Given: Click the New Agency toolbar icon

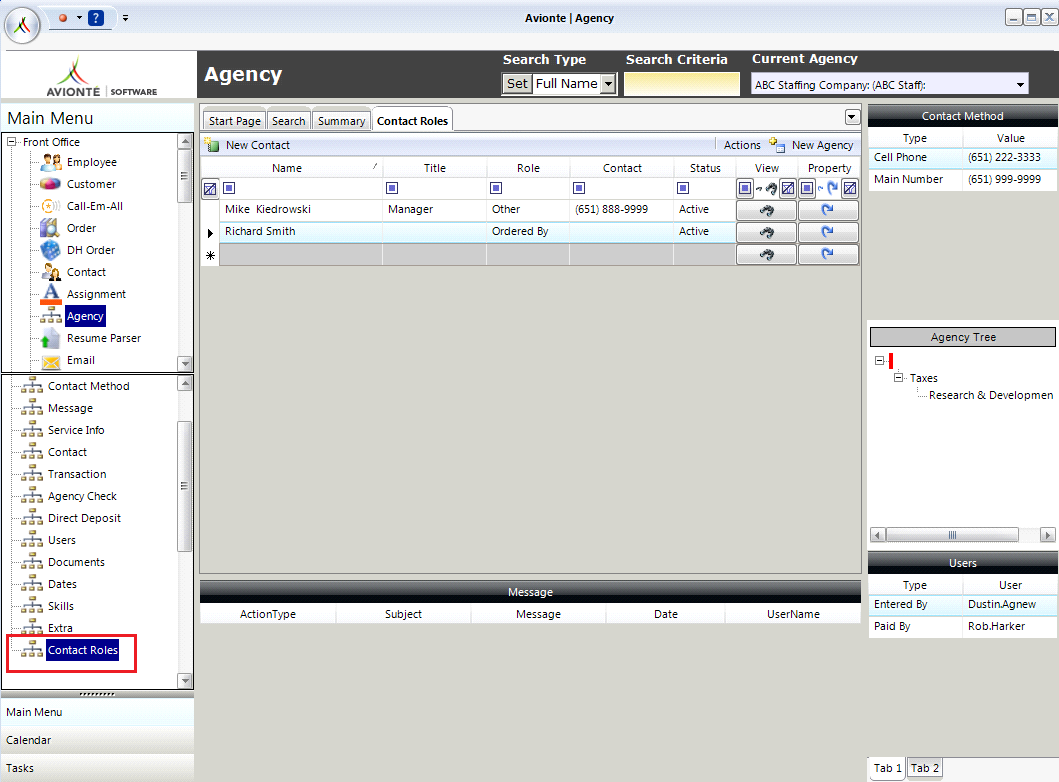Looking at the screenshot, I should [777, 145].
